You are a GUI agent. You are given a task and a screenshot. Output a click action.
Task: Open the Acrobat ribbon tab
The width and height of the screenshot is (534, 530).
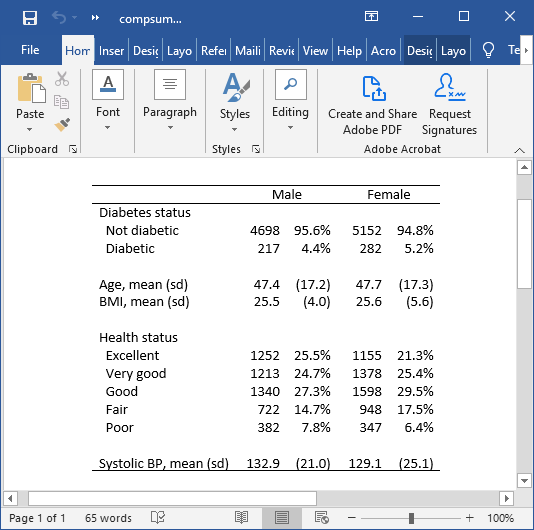(383, 51)
